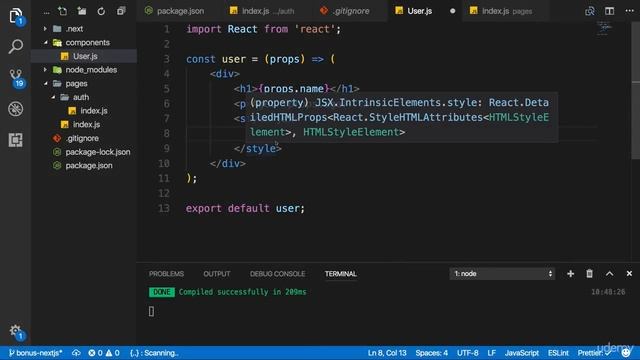Open index.js under the auth folder
The image size is (640, 360).
coord(94,111)
